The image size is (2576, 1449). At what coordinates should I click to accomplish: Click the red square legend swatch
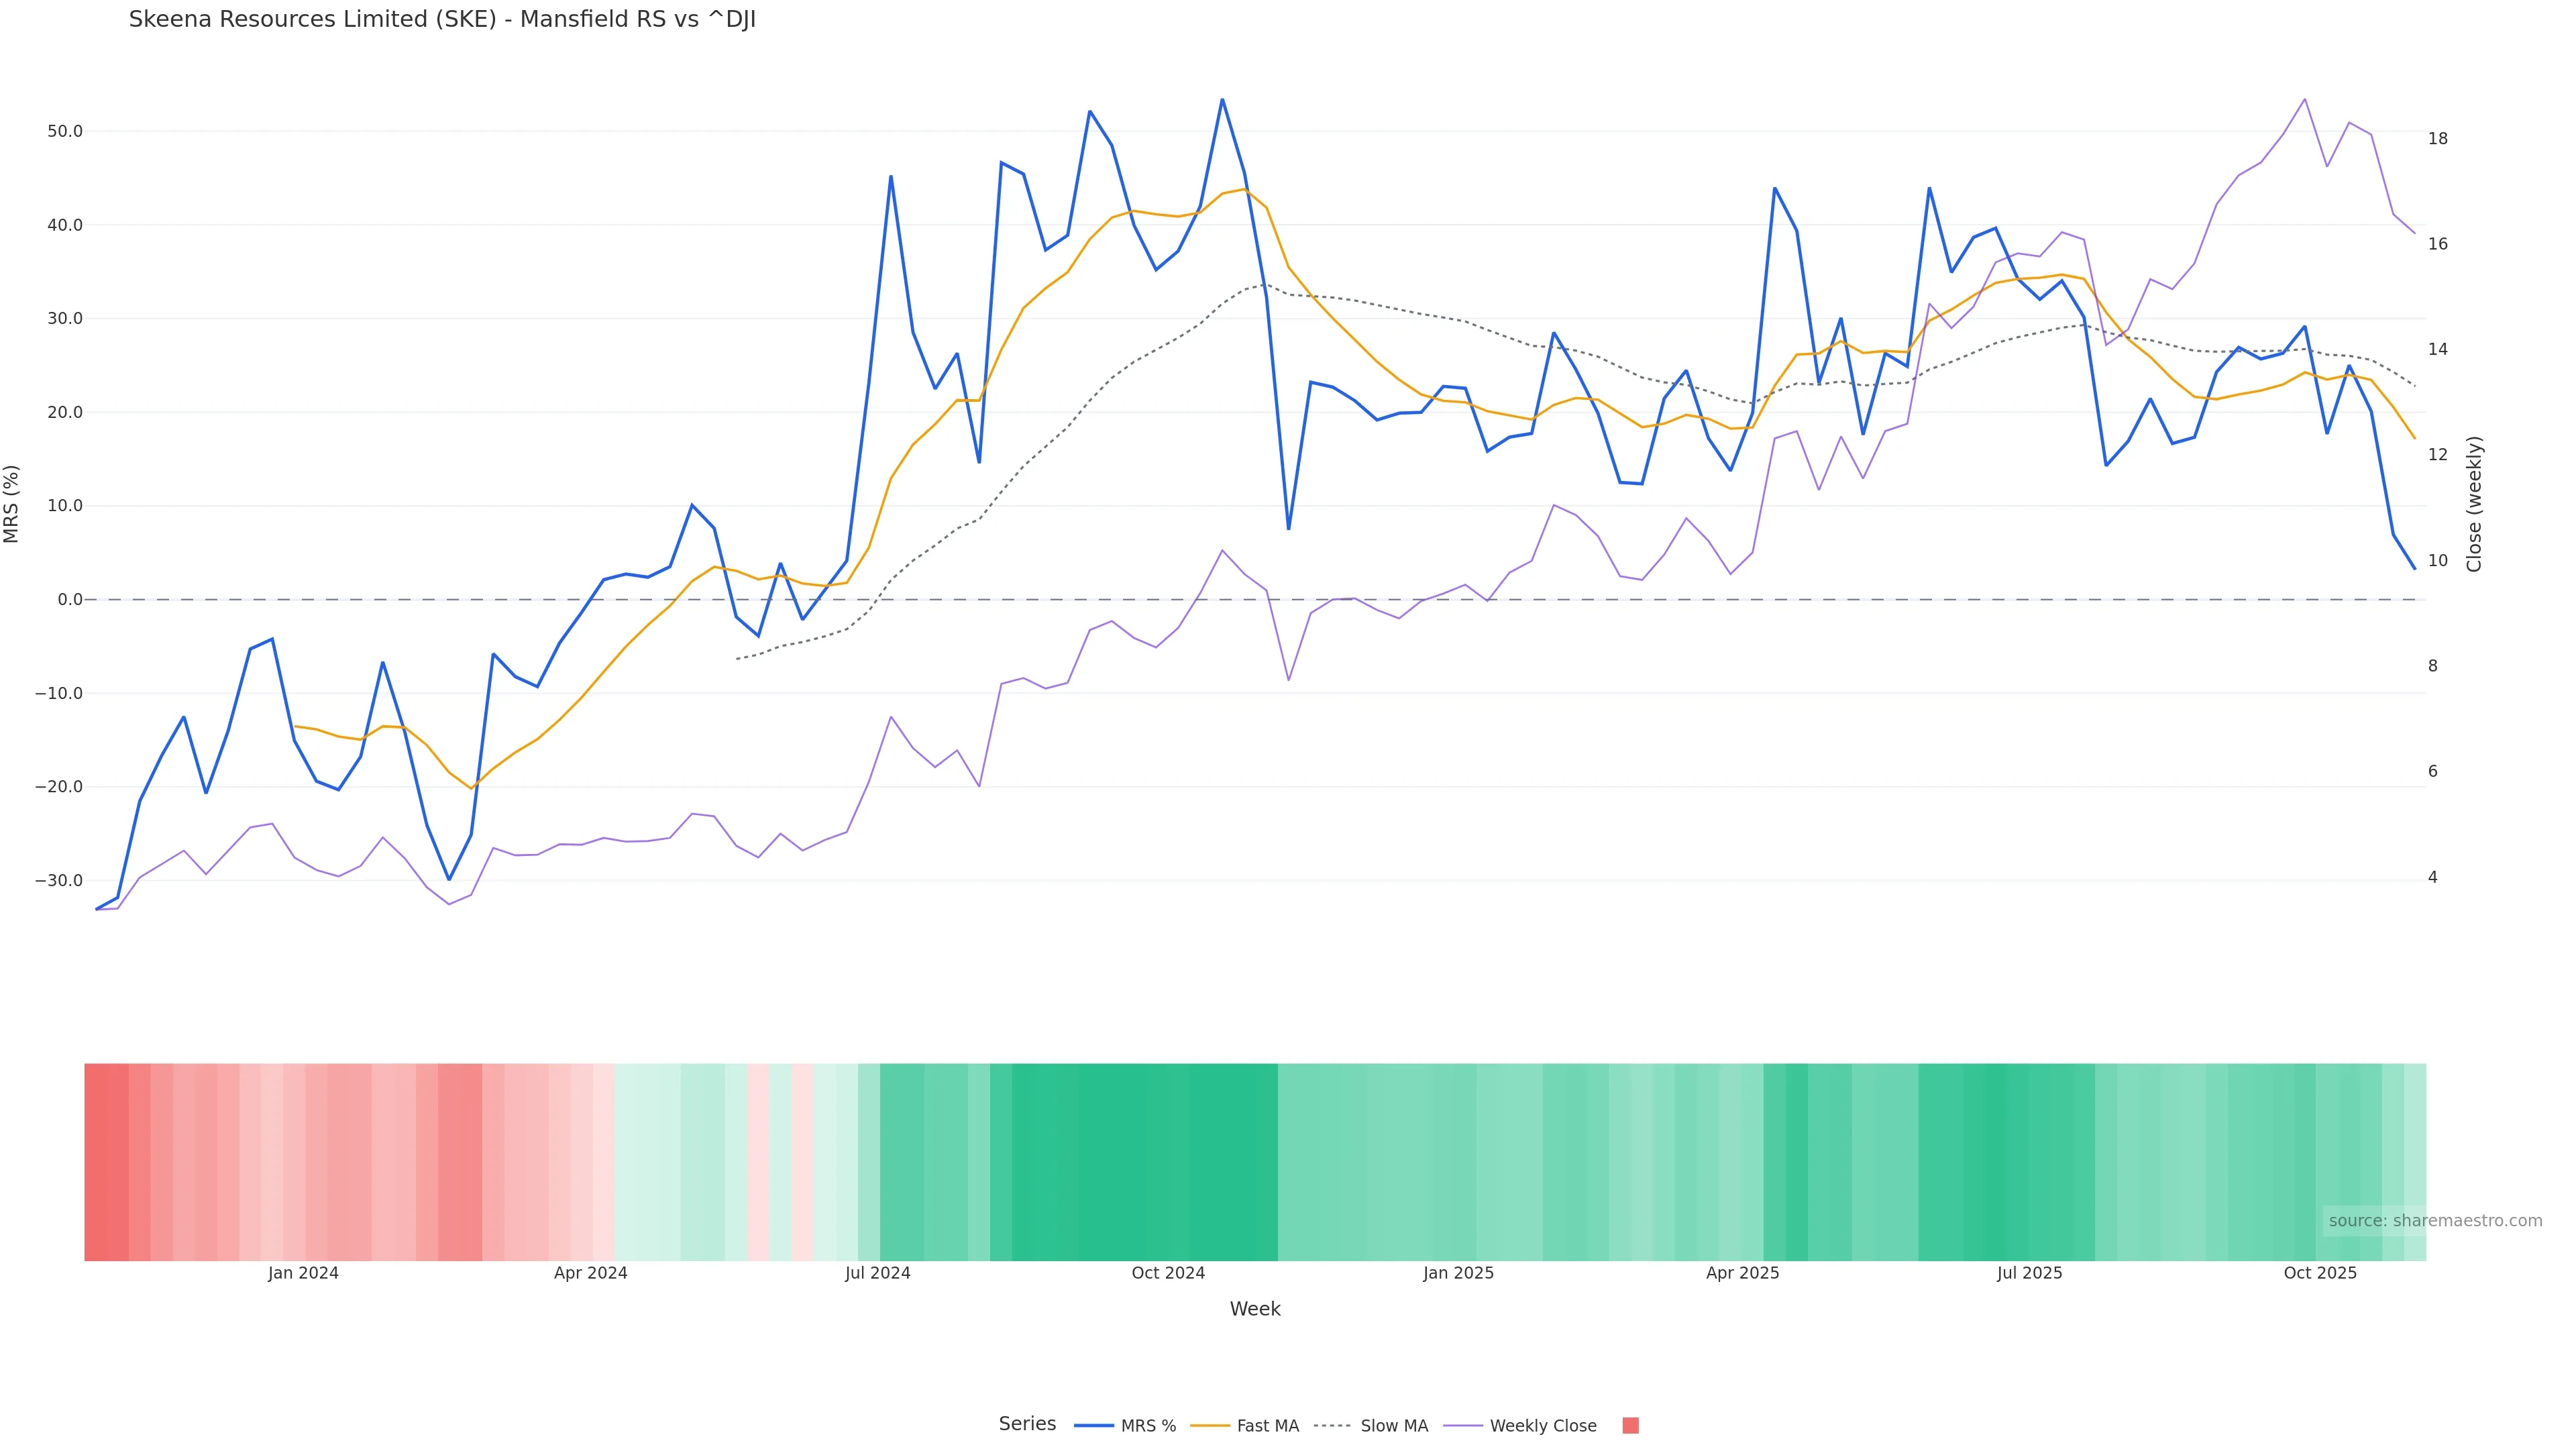1630,1426
